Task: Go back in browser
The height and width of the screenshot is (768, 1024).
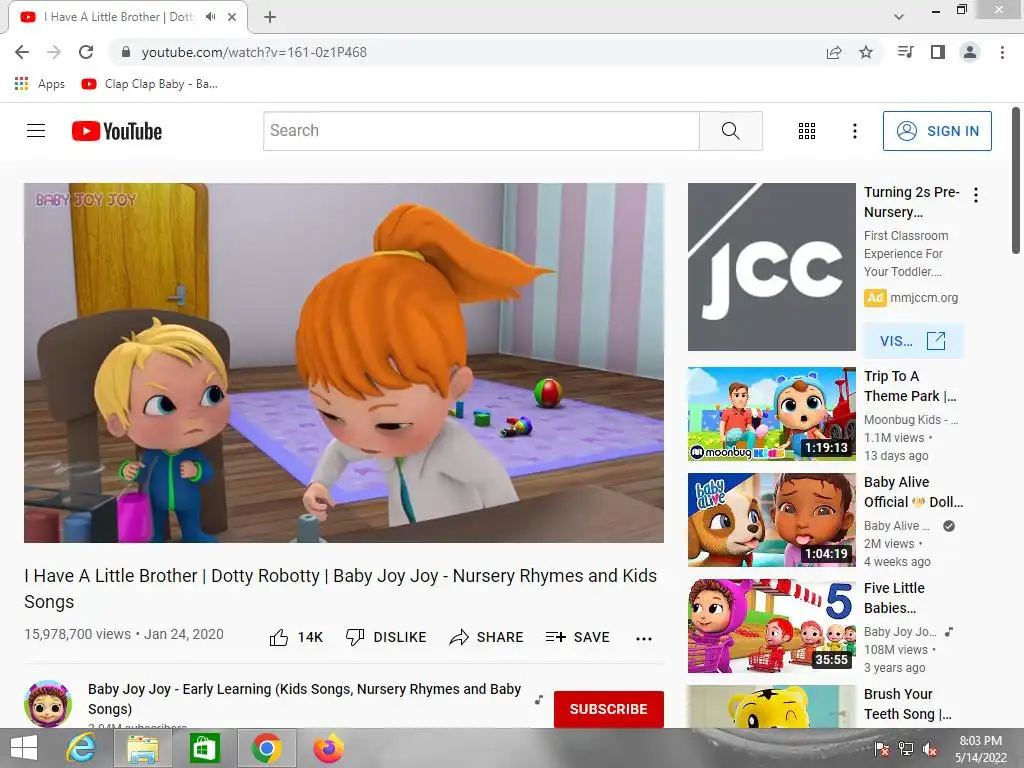Action: [22, 52]
